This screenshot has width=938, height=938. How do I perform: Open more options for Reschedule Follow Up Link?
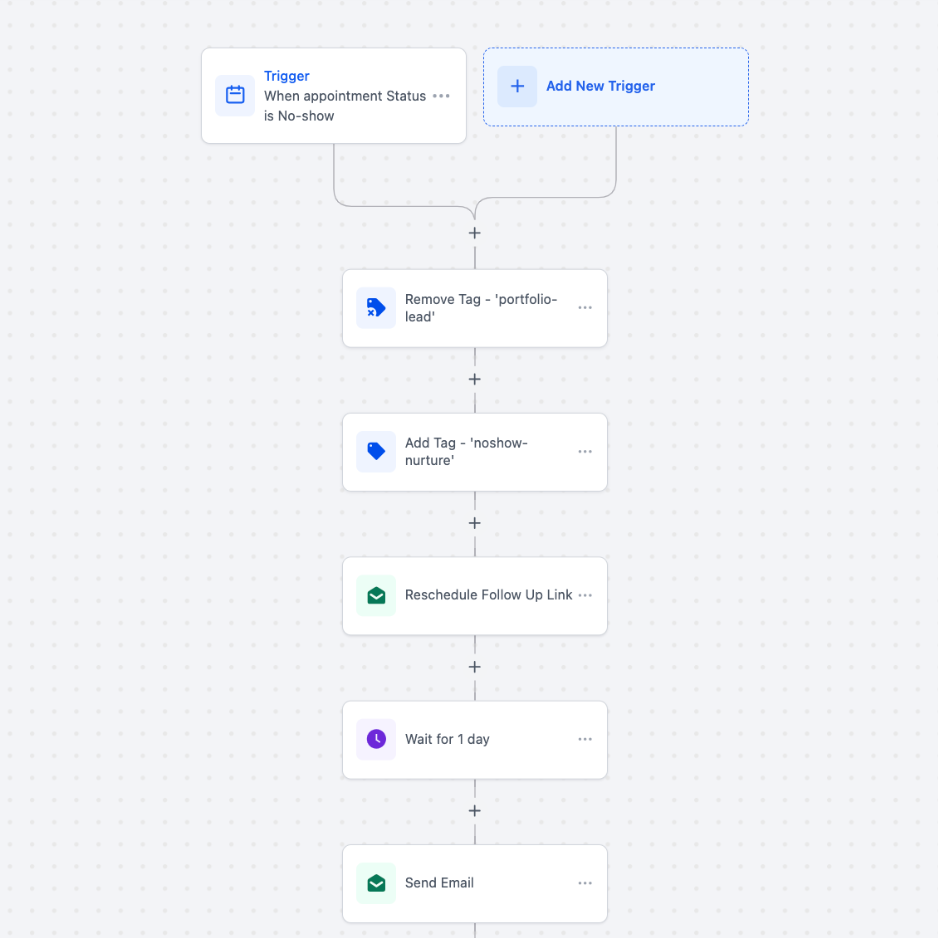[585, 595]
